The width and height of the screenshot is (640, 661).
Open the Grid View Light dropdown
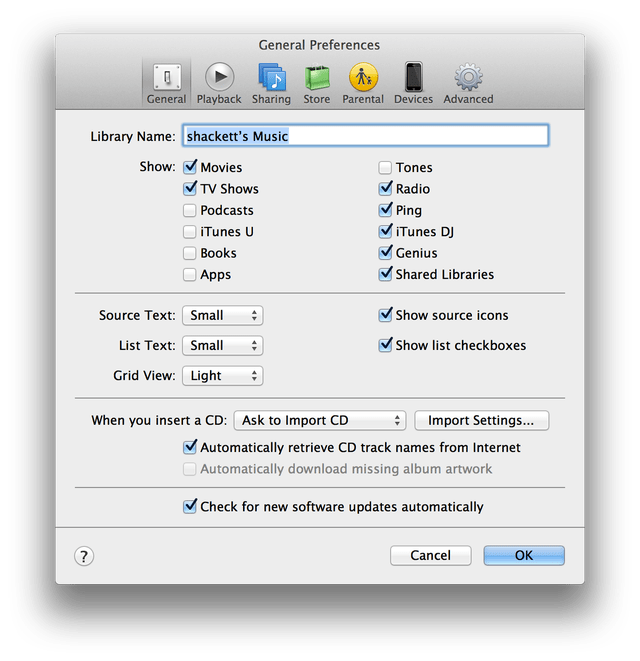(223, 376)
